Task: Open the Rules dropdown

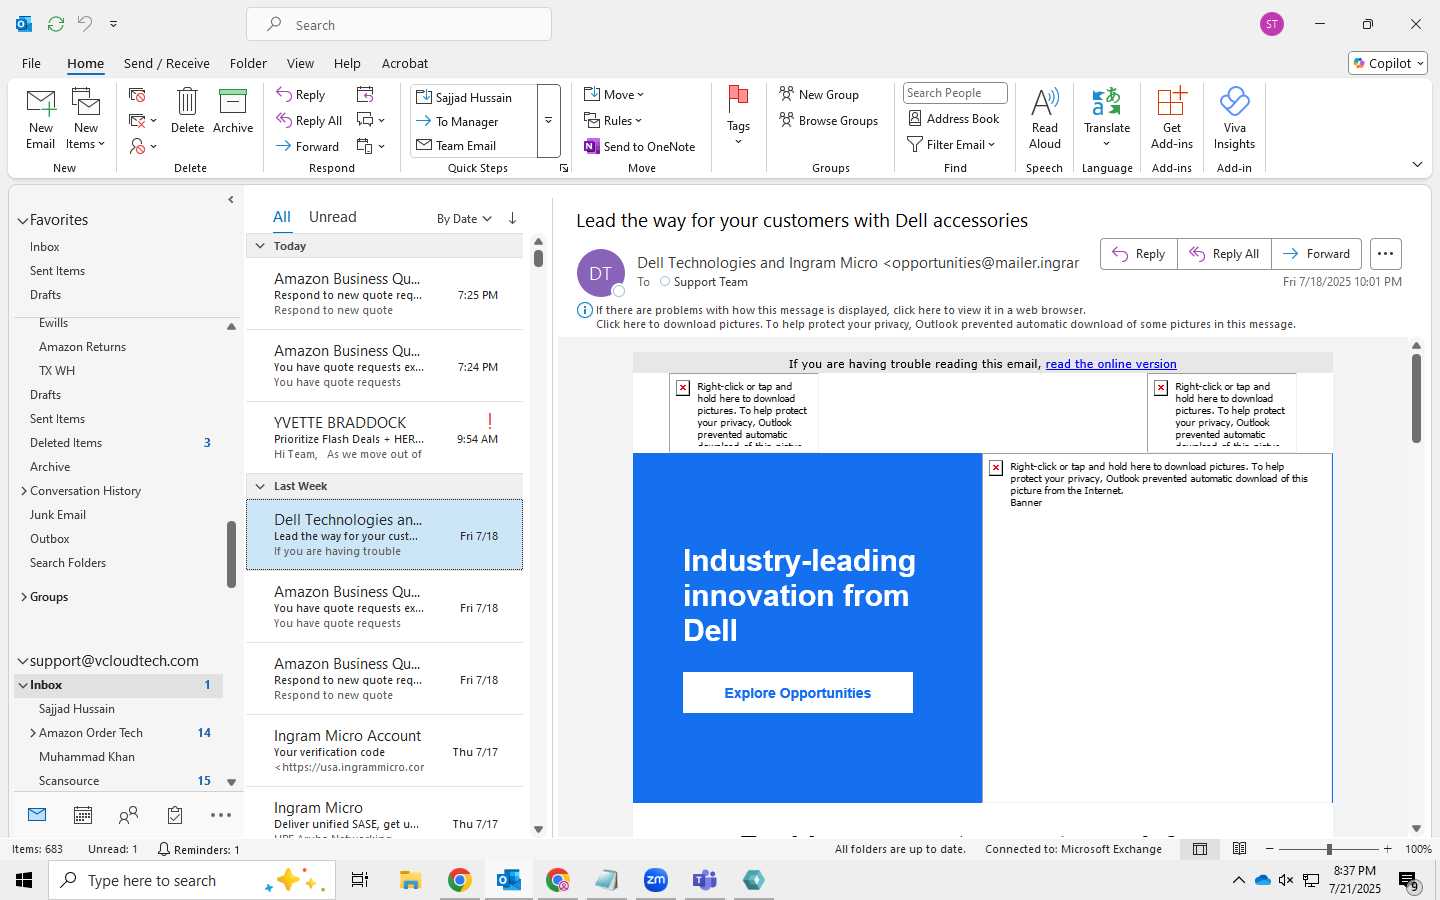Action: click(x=614, y=121)
